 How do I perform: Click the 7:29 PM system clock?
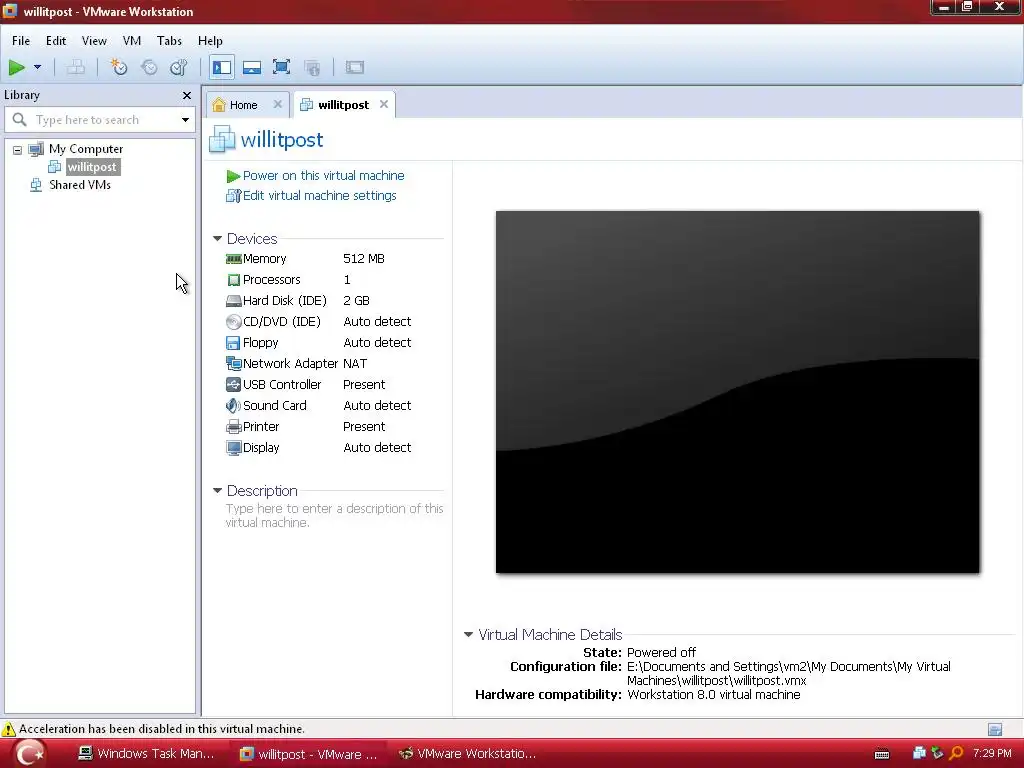(x=992, y=754)
